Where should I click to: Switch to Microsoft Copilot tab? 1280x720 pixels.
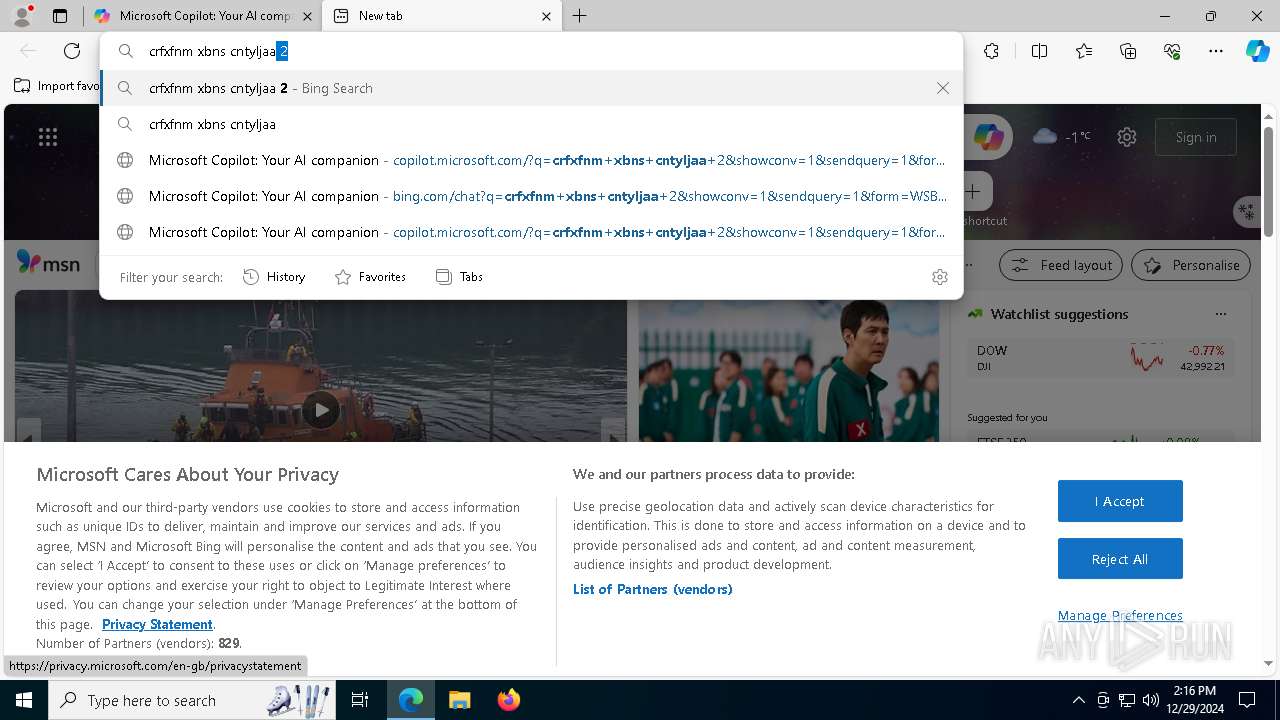[205, 16]
